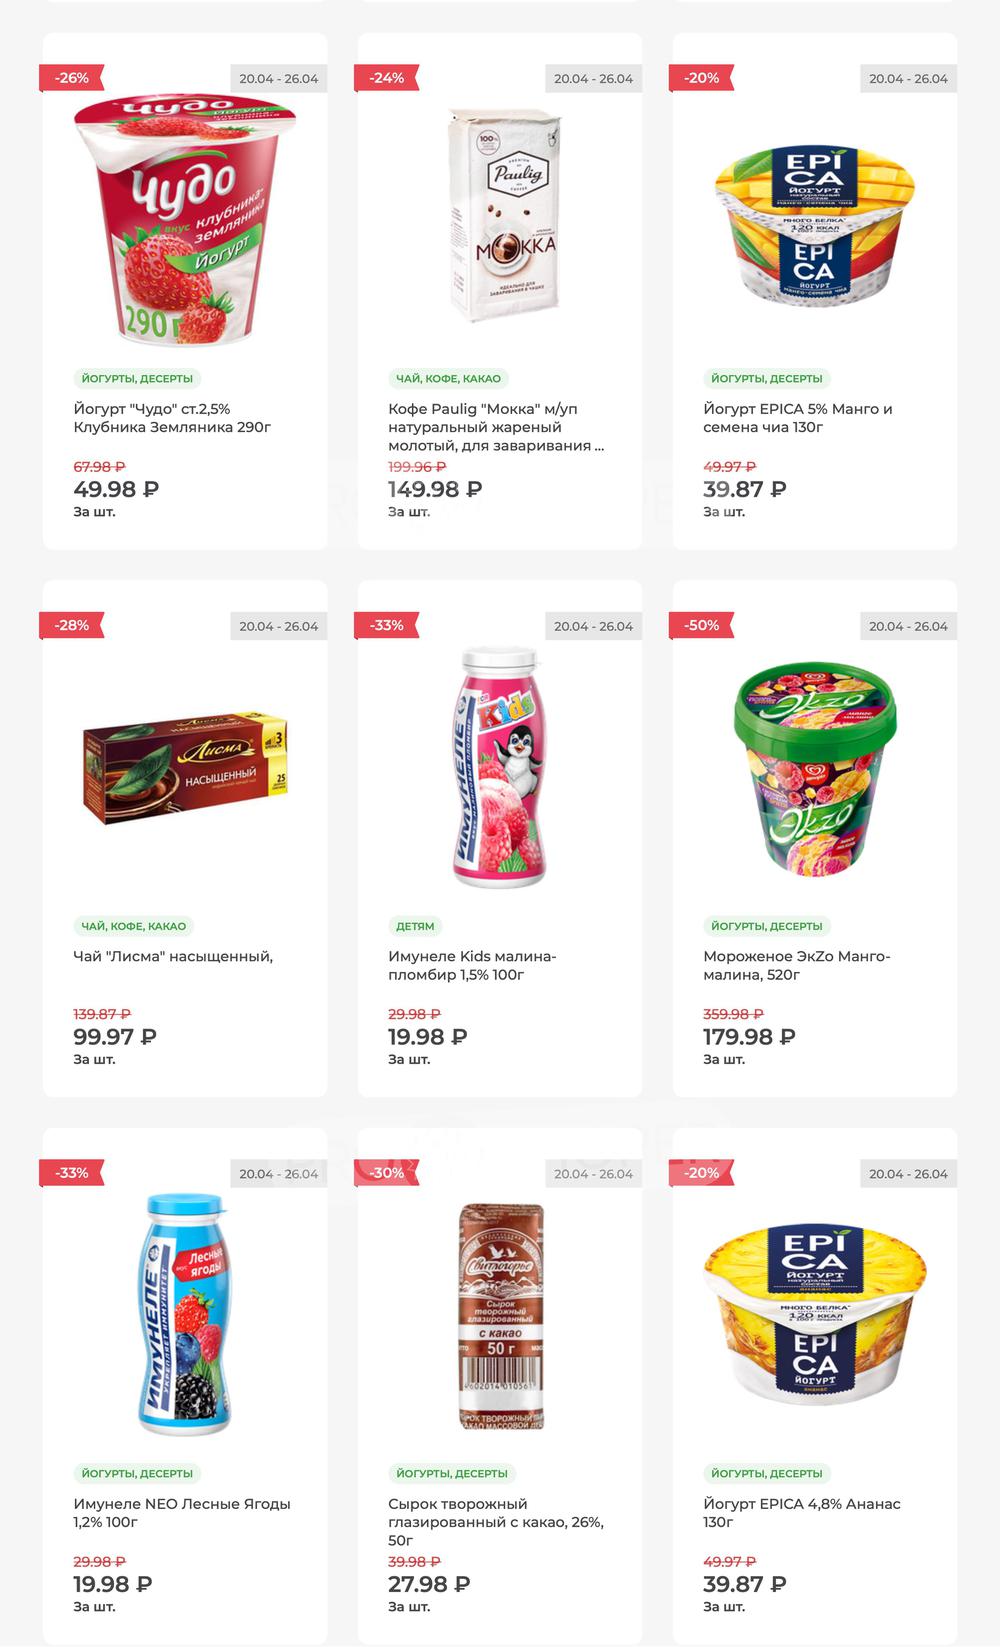The height and width of the screenshot is (1647, 1000).
Task: Open Йогурт "Чудо" Клубника Земляника 290г link
Action: [172, 418]
